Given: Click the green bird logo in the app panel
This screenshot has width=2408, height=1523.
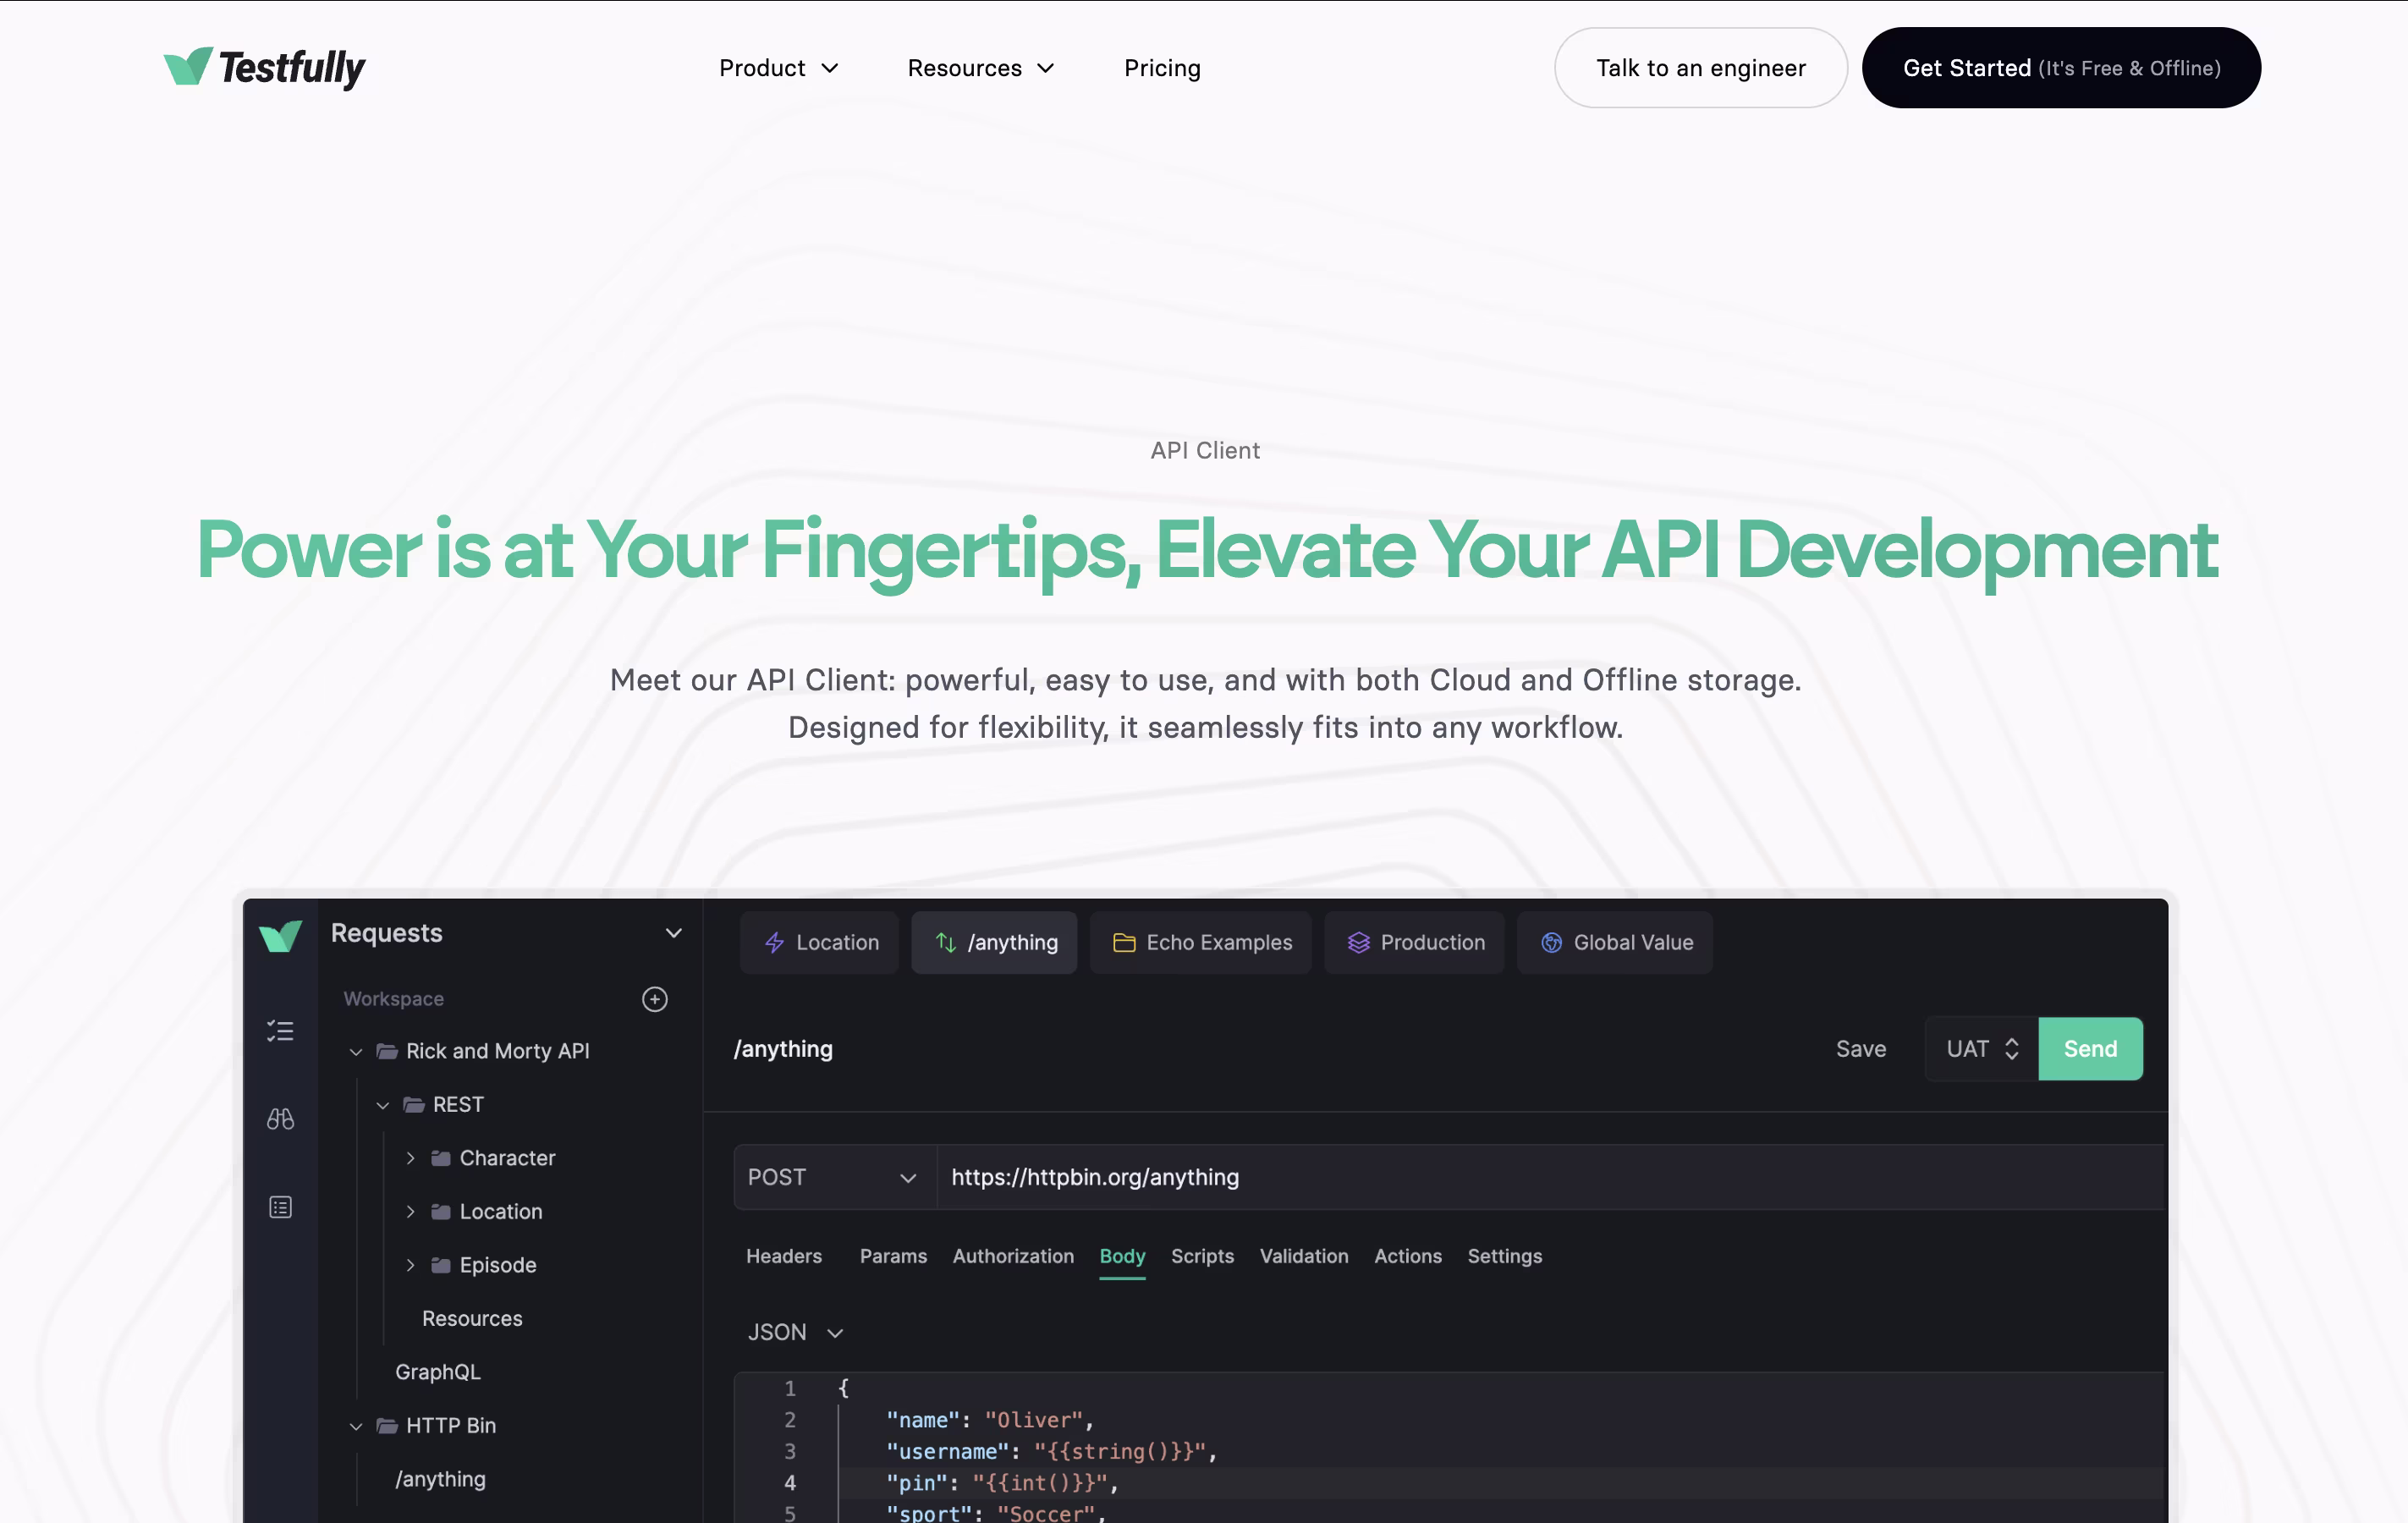Looking at the screenshot, I should (x=280, y=935).
